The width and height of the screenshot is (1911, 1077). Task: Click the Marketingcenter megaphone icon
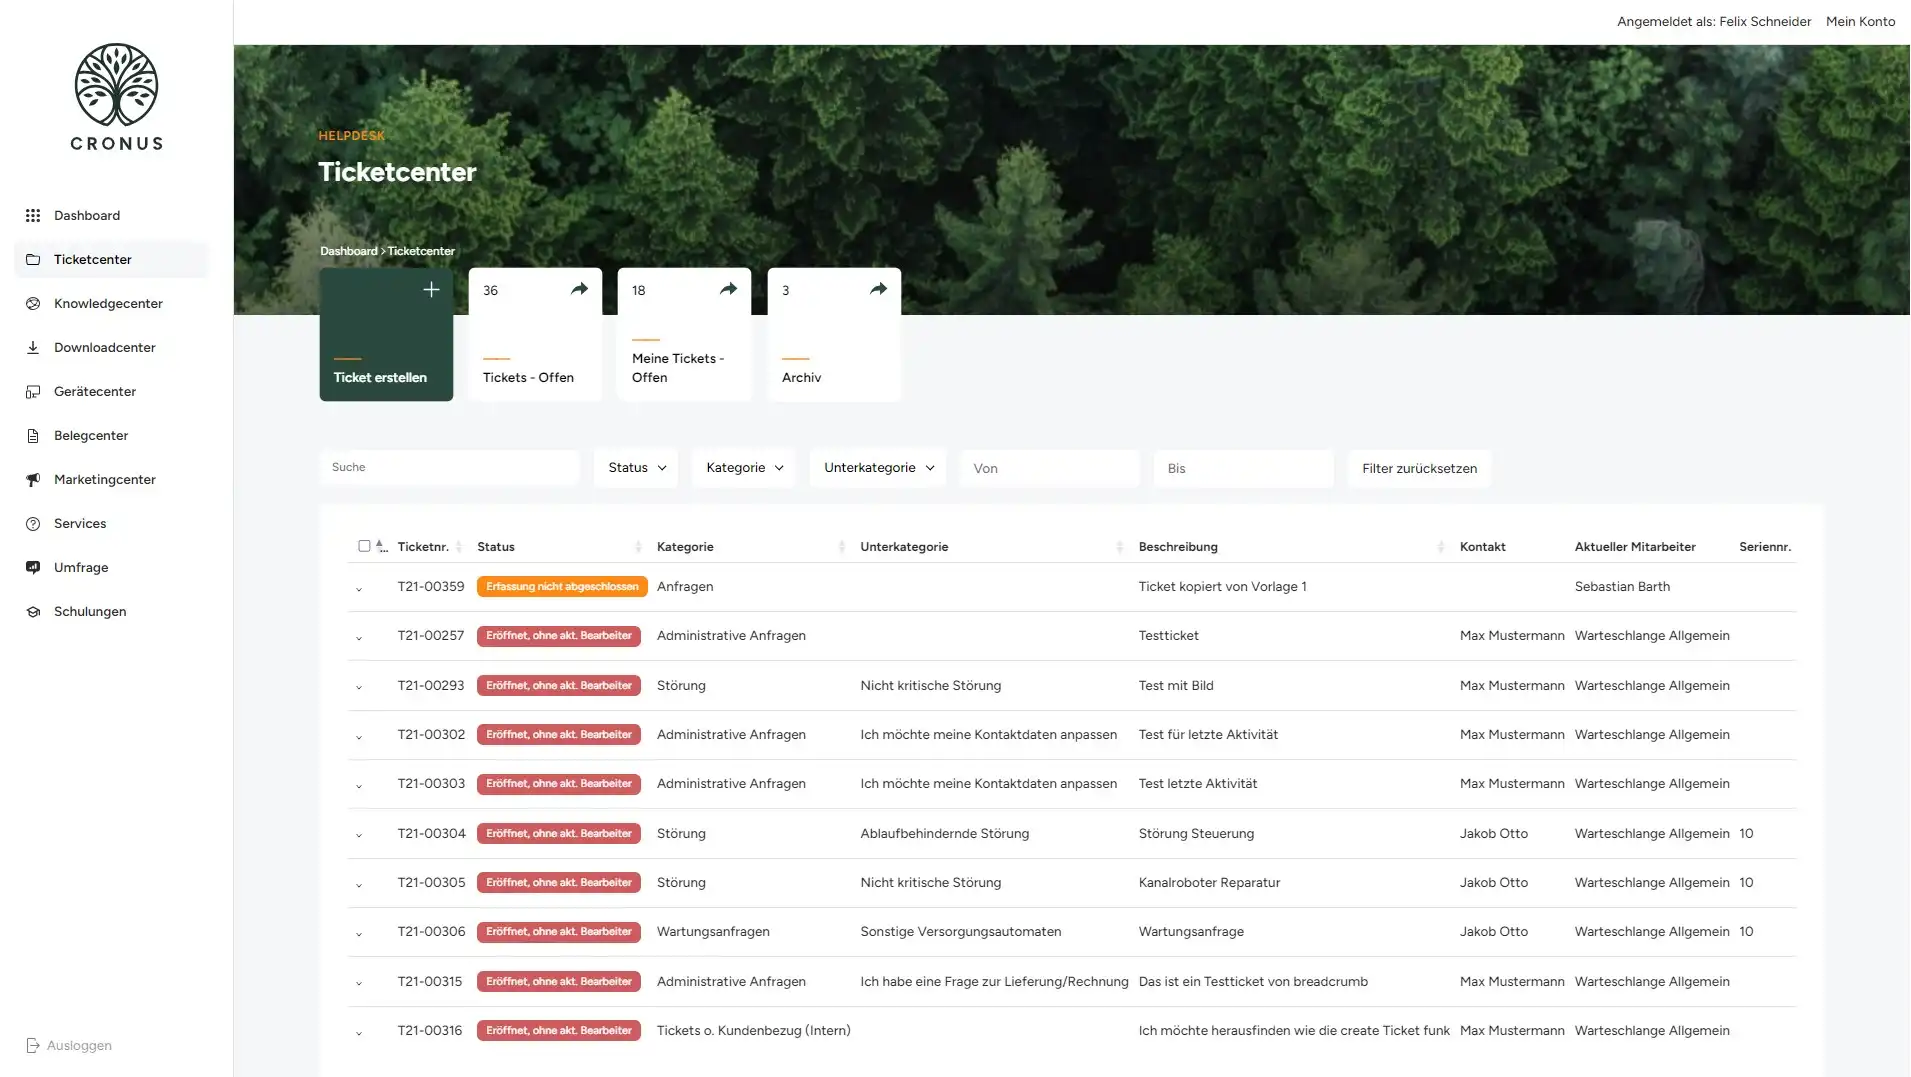(x=33, y=480)
